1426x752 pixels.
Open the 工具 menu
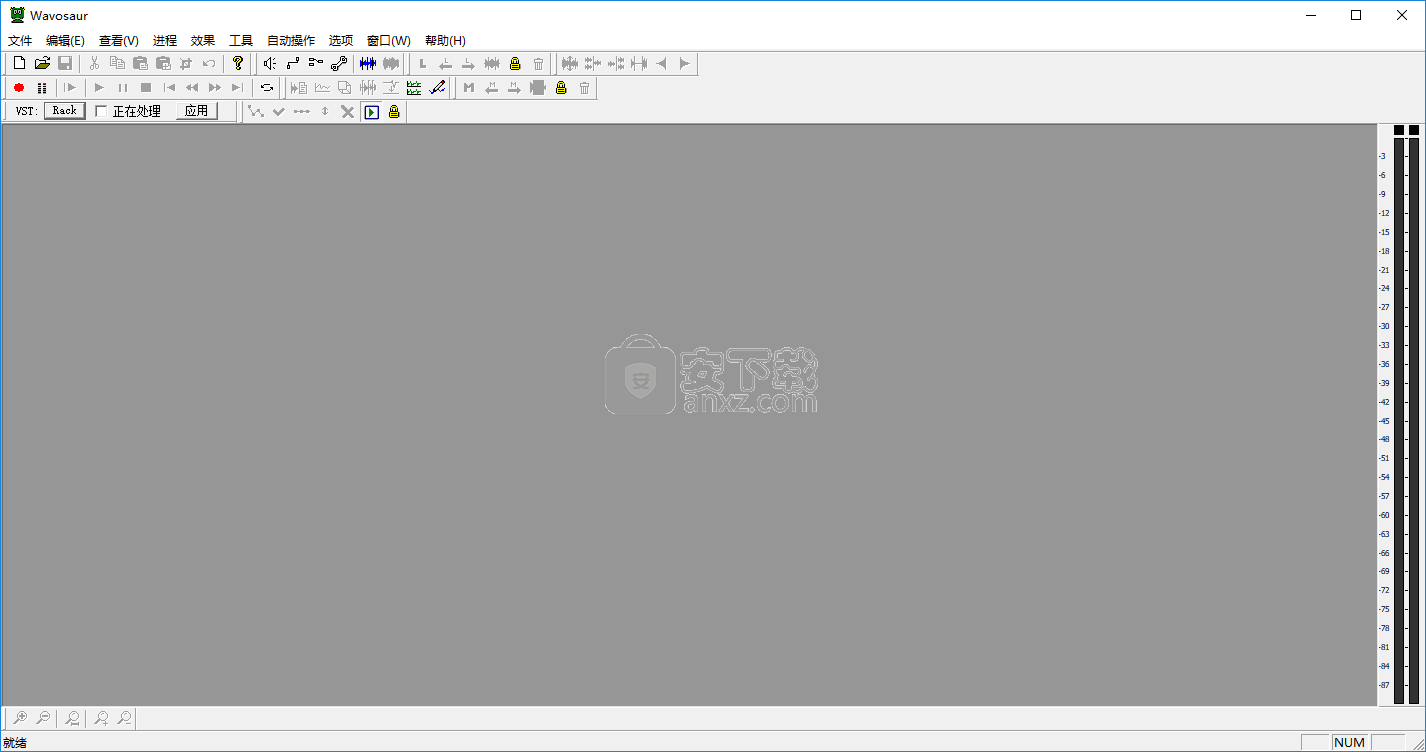241,41
